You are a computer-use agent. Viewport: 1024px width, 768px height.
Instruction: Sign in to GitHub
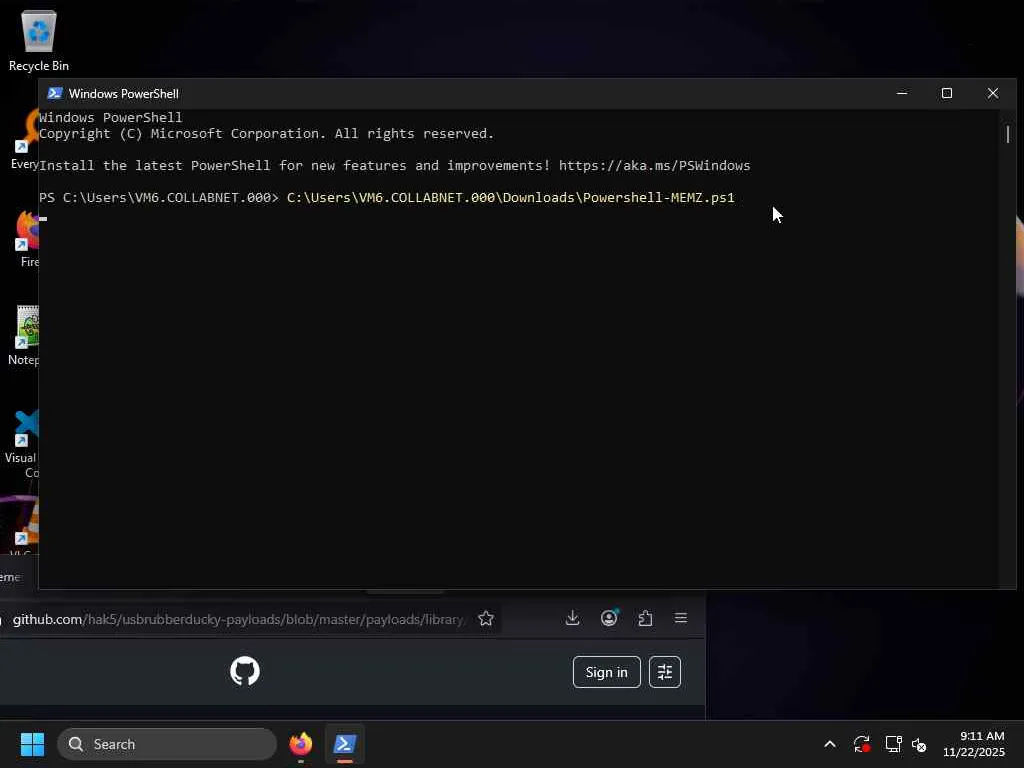pos(607,672)
